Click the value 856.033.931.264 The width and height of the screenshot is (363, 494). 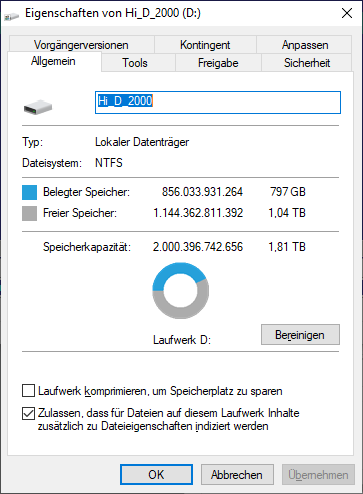click(x=202, y=192)
